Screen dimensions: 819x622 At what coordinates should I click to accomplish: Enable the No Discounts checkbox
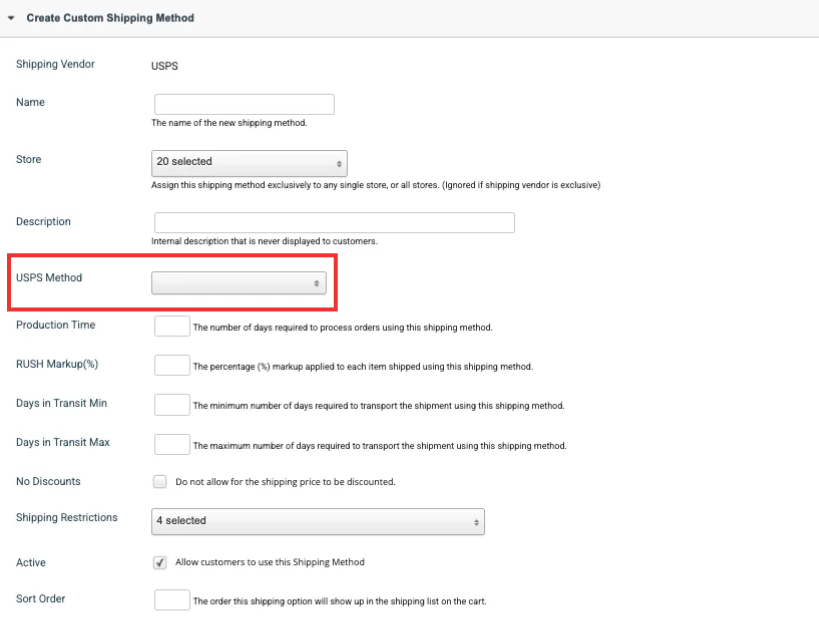tap(160, 482)
